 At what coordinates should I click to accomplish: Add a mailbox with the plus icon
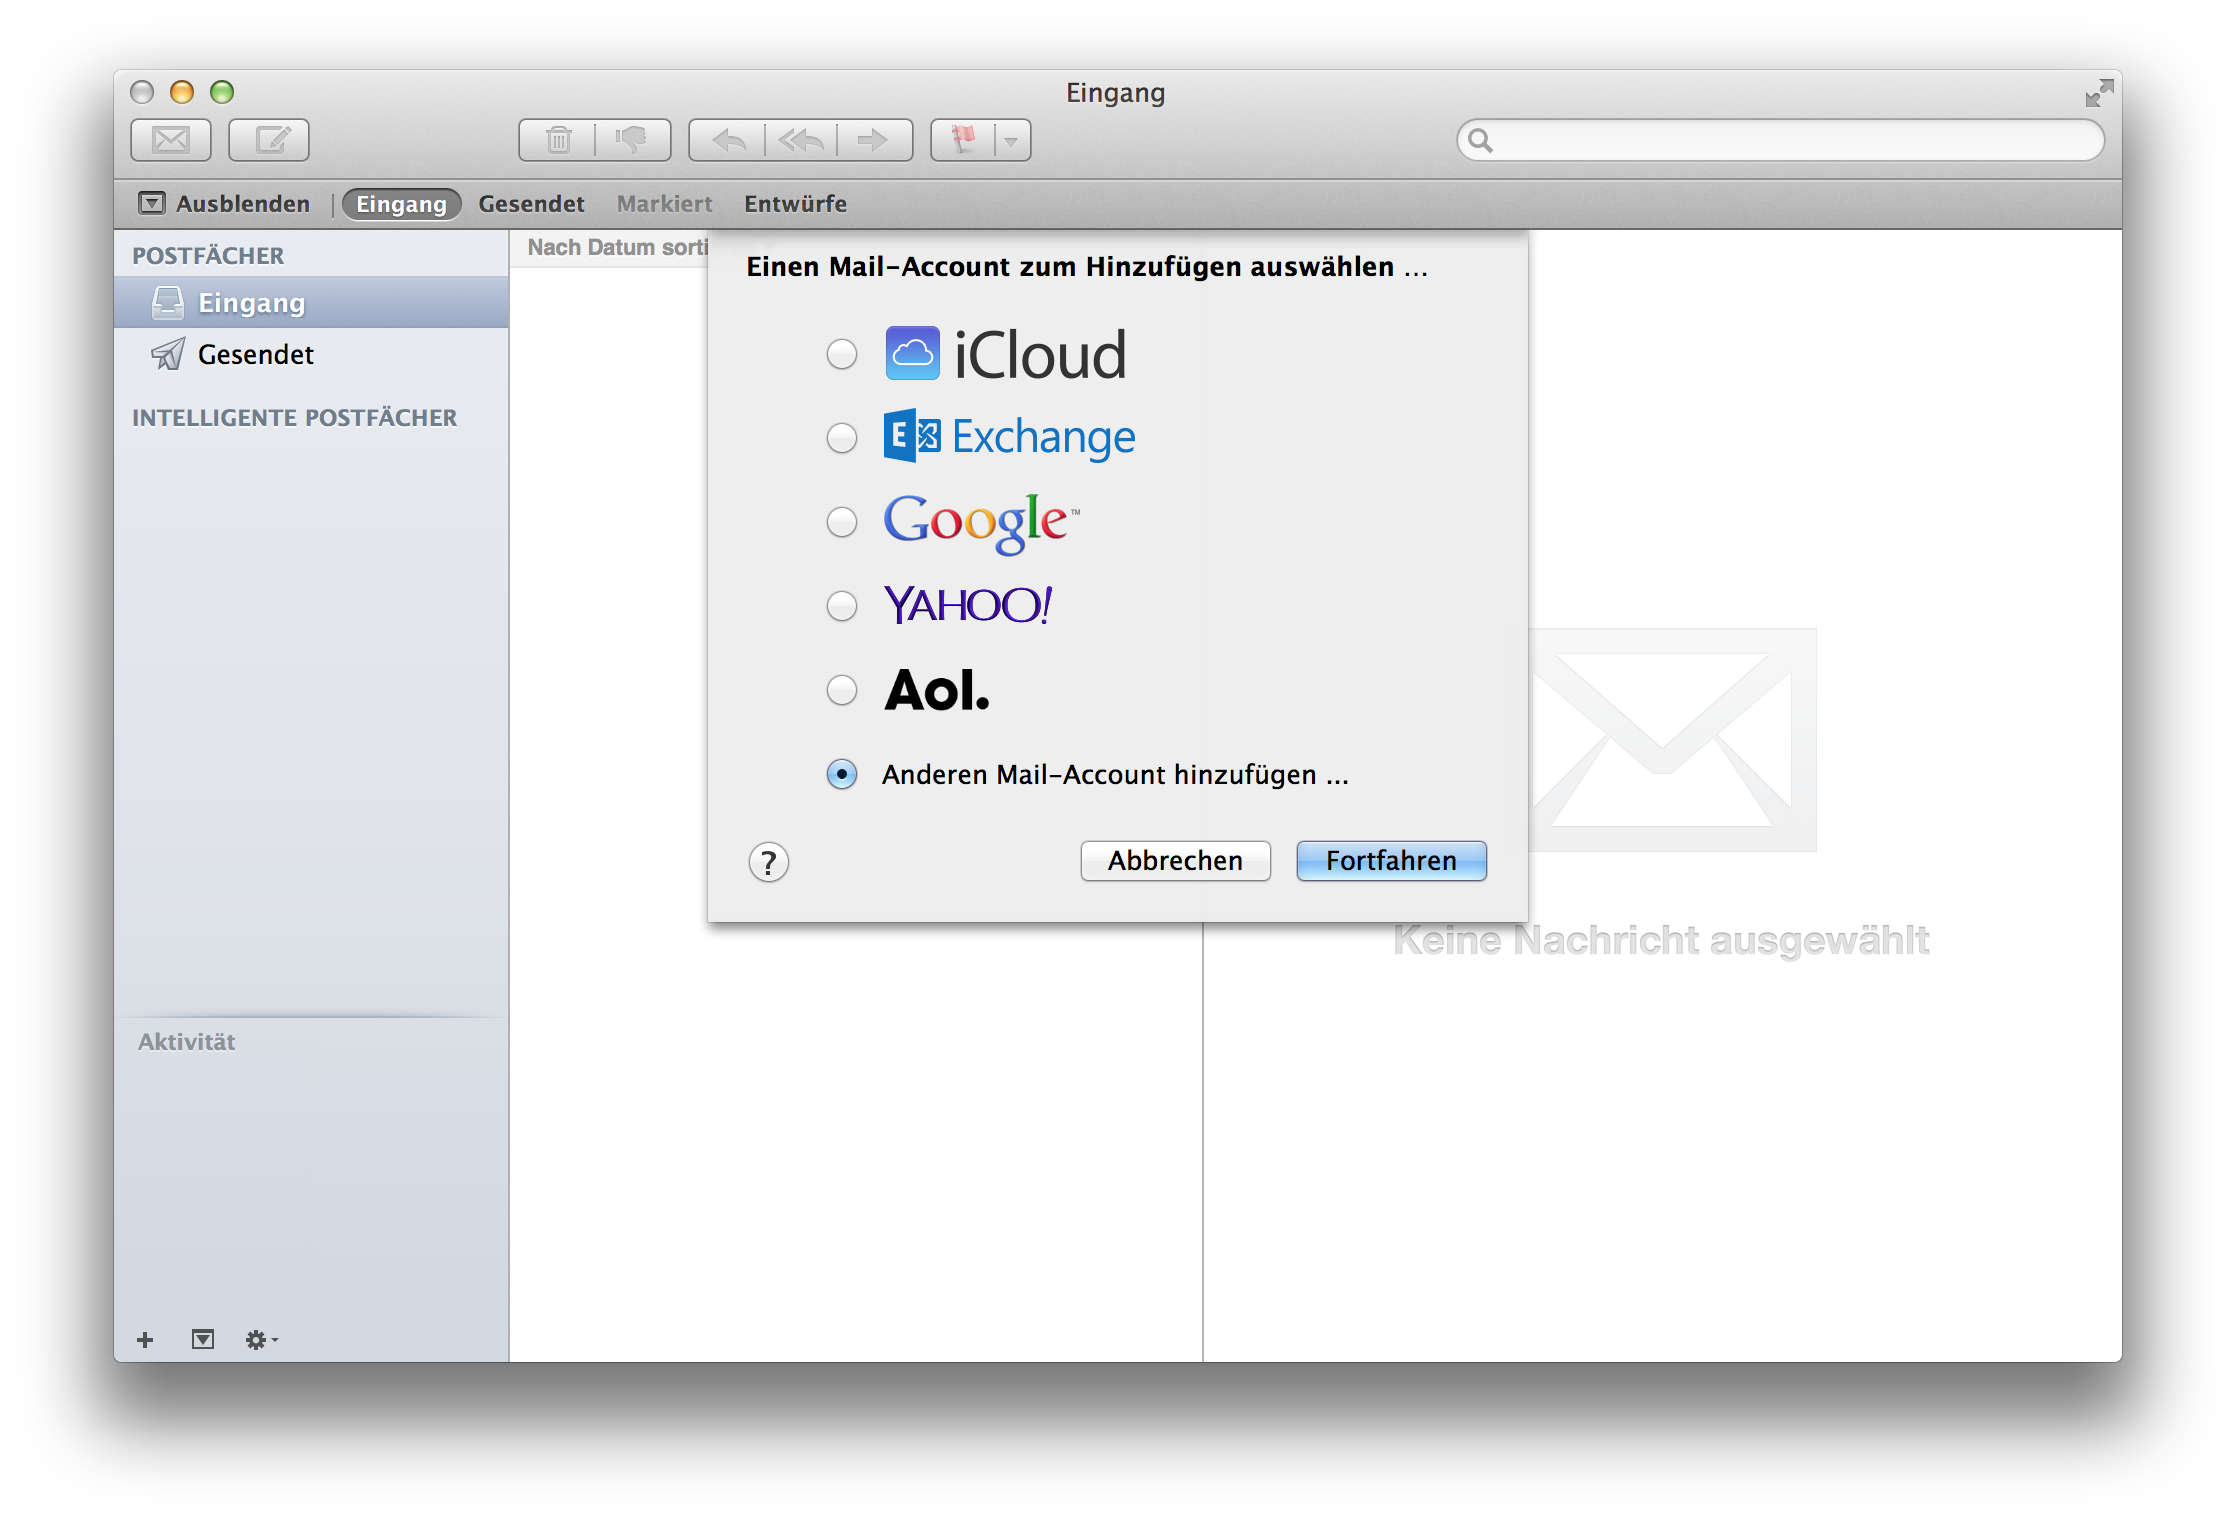pyautogui.click(x=145, y=1340)
